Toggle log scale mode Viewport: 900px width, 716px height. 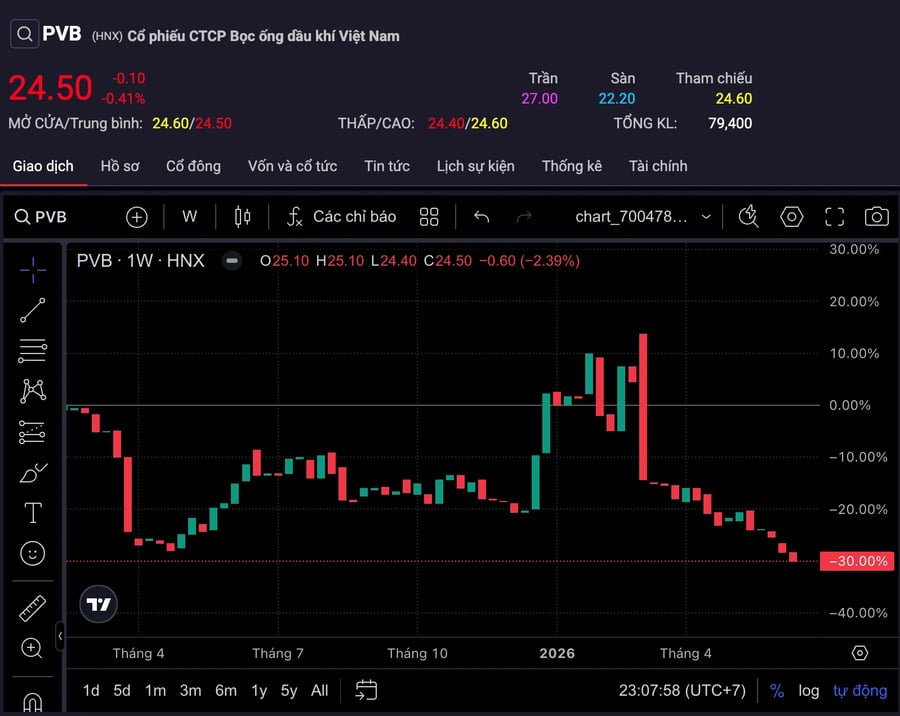click(x=809, y=691)
